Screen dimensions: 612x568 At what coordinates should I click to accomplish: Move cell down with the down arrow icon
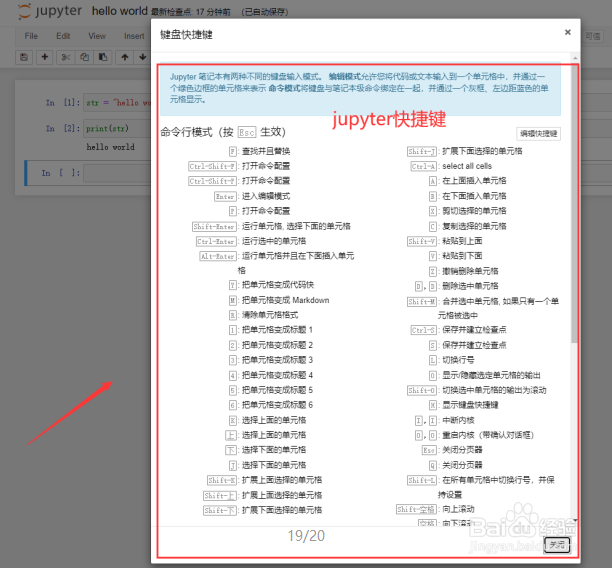click(142, 57)
